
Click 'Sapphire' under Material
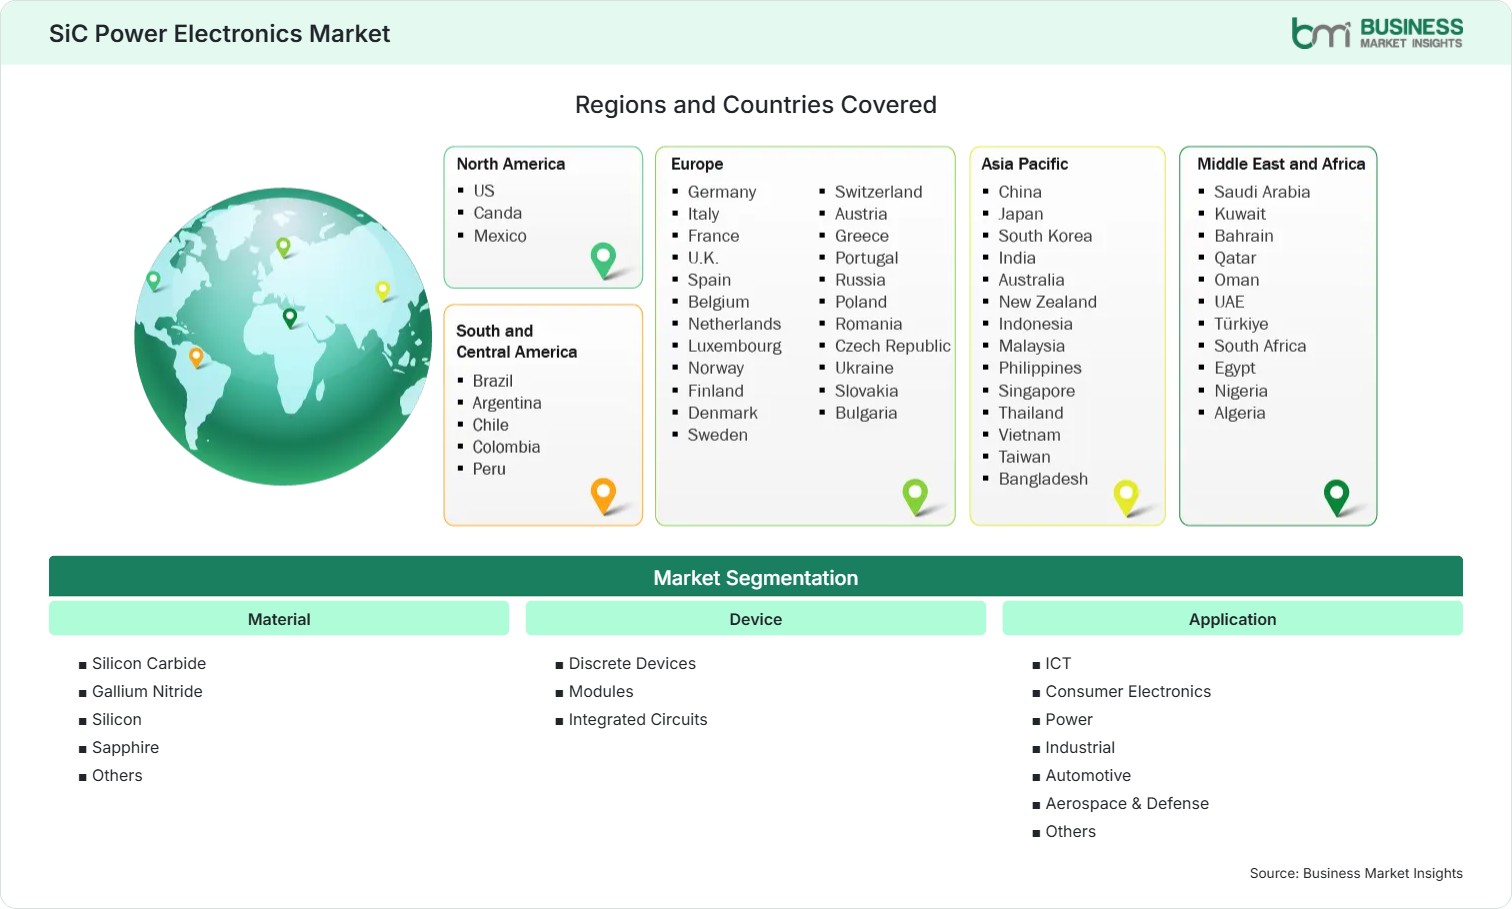coord(125,747)
